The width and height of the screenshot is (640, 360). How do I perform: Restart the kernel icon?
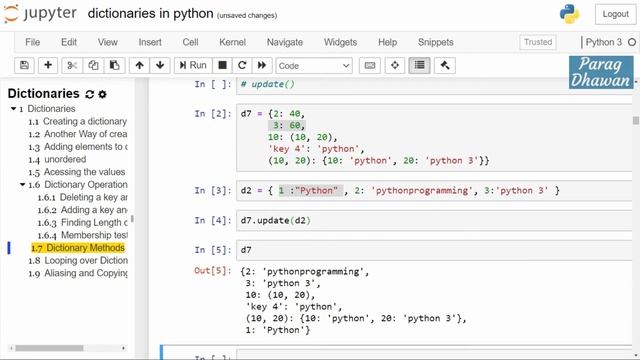click(242, 65)
